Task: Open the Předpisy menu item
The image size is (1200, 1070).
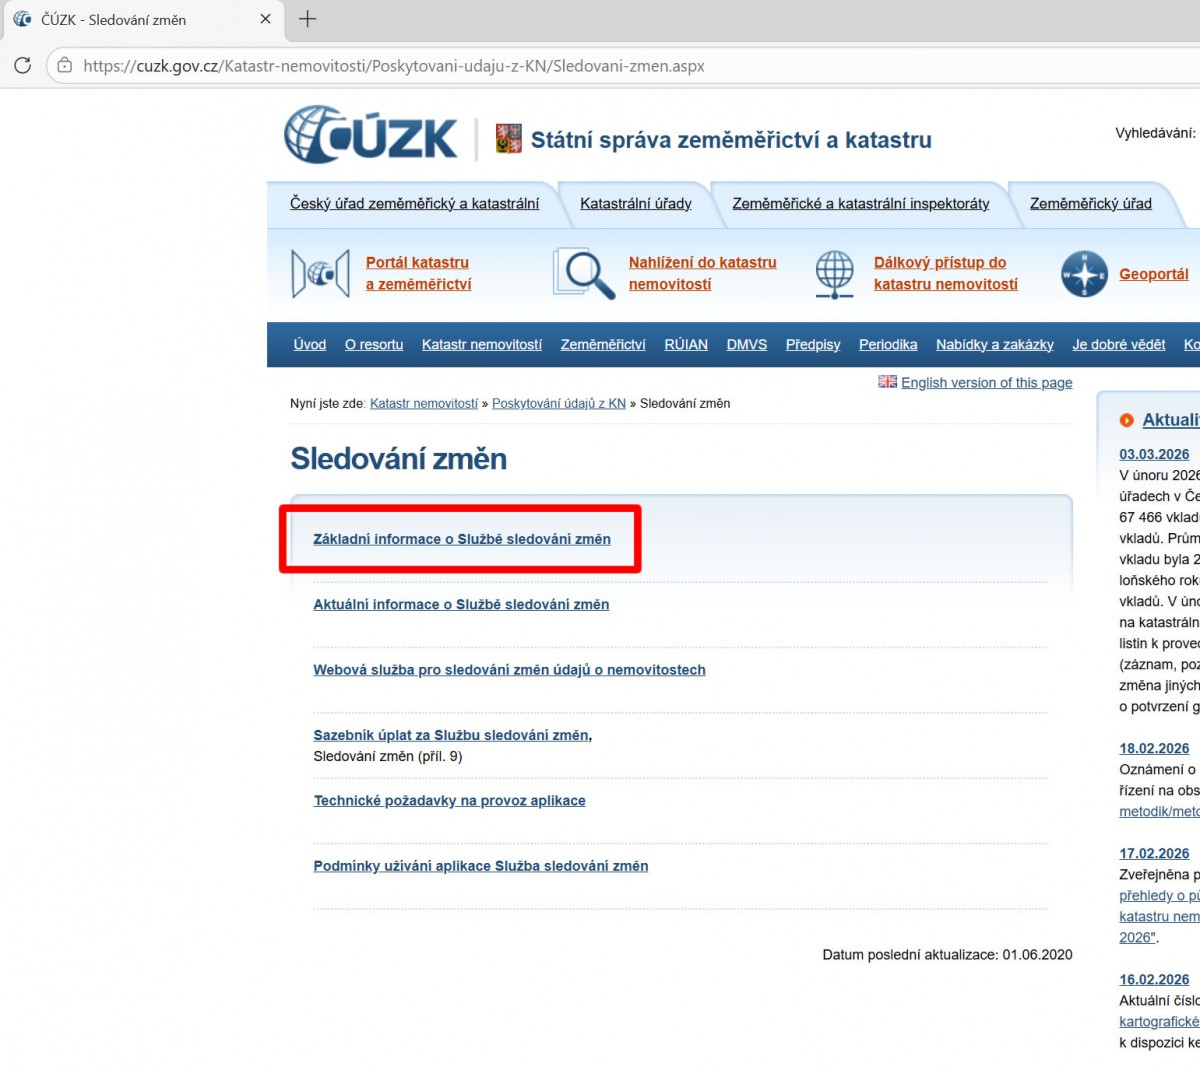Action: click(x=812, y=345)
